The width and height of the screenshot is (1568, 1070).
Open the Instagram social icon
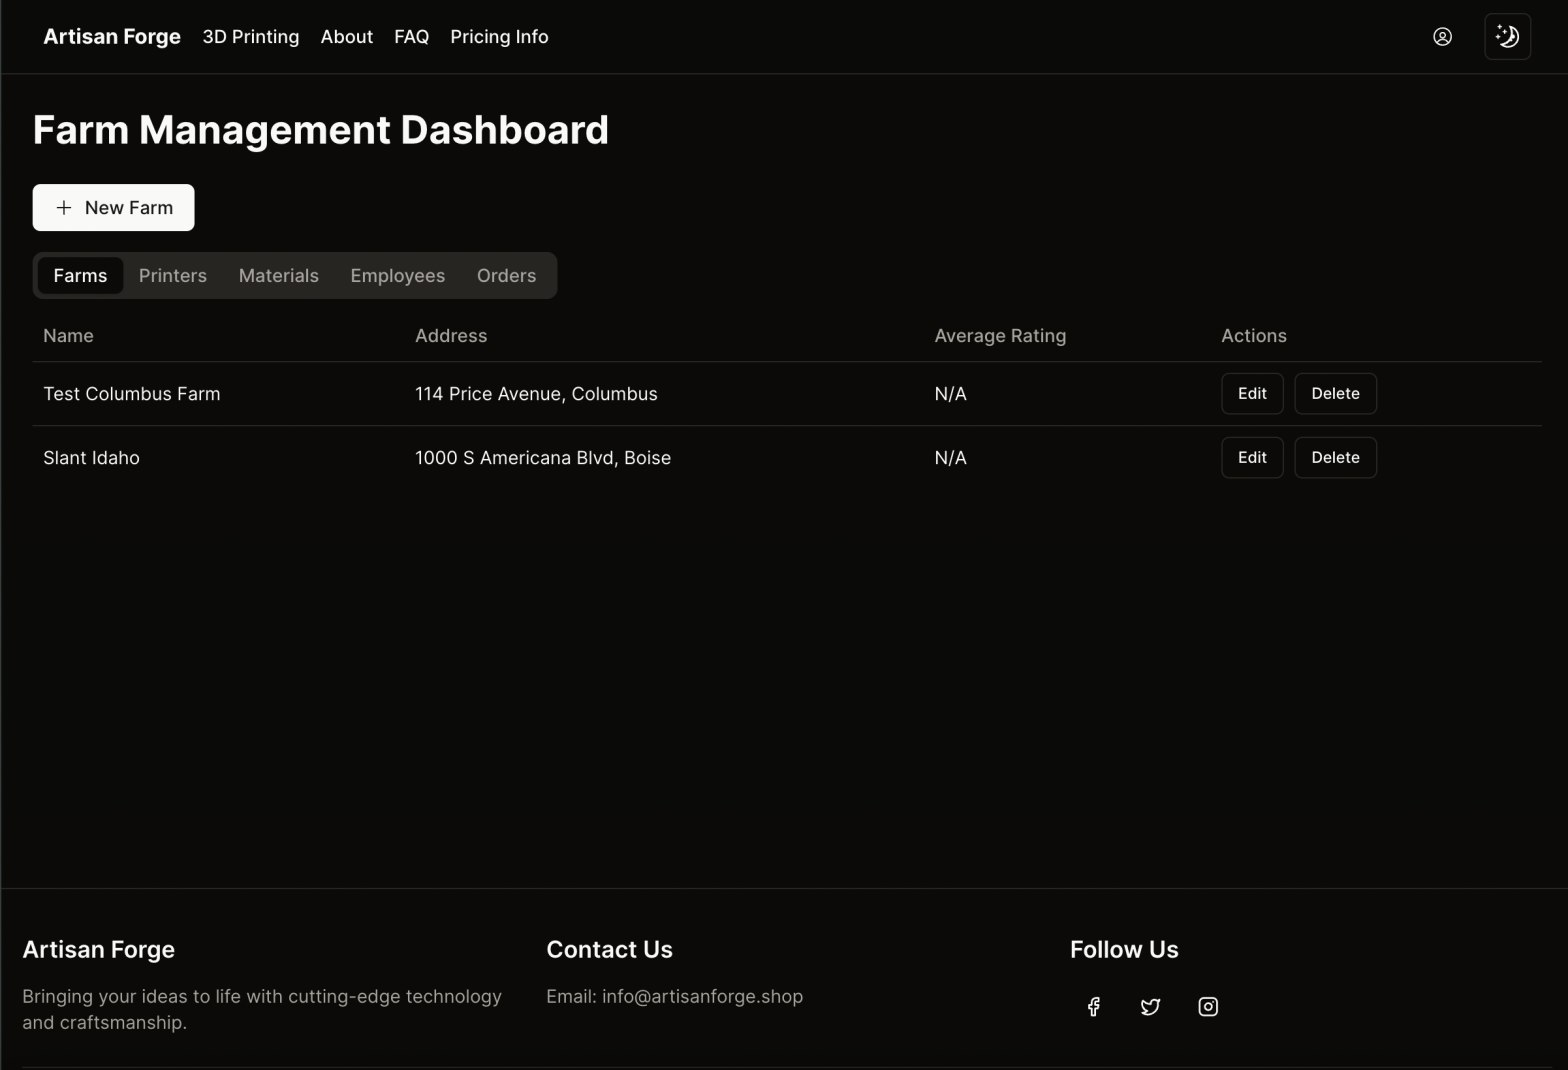point(1208,1006)
